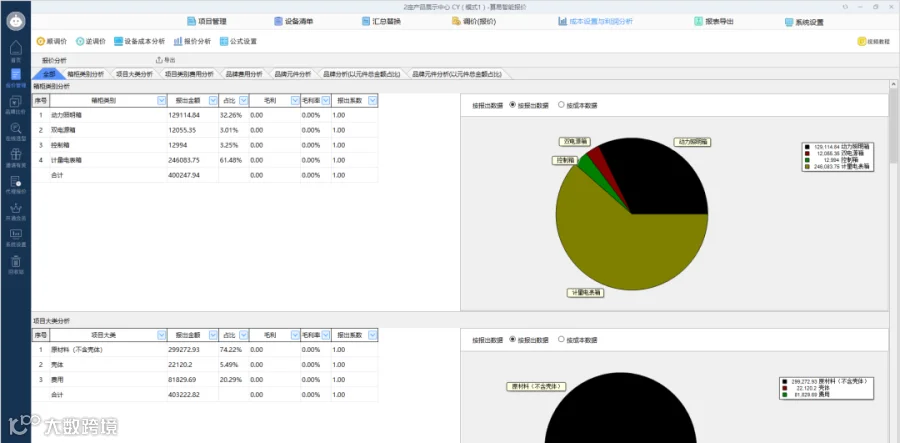Viewport: 900px width, 443px height.
Task: Open 品牌比价 in the left sidebar
Action: pos(15,104)
